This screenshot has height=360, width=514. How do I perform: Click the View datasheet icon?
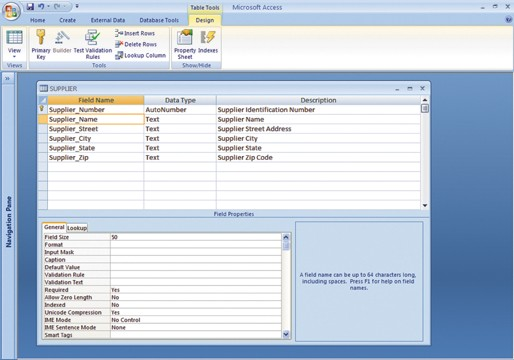[14, 37]
